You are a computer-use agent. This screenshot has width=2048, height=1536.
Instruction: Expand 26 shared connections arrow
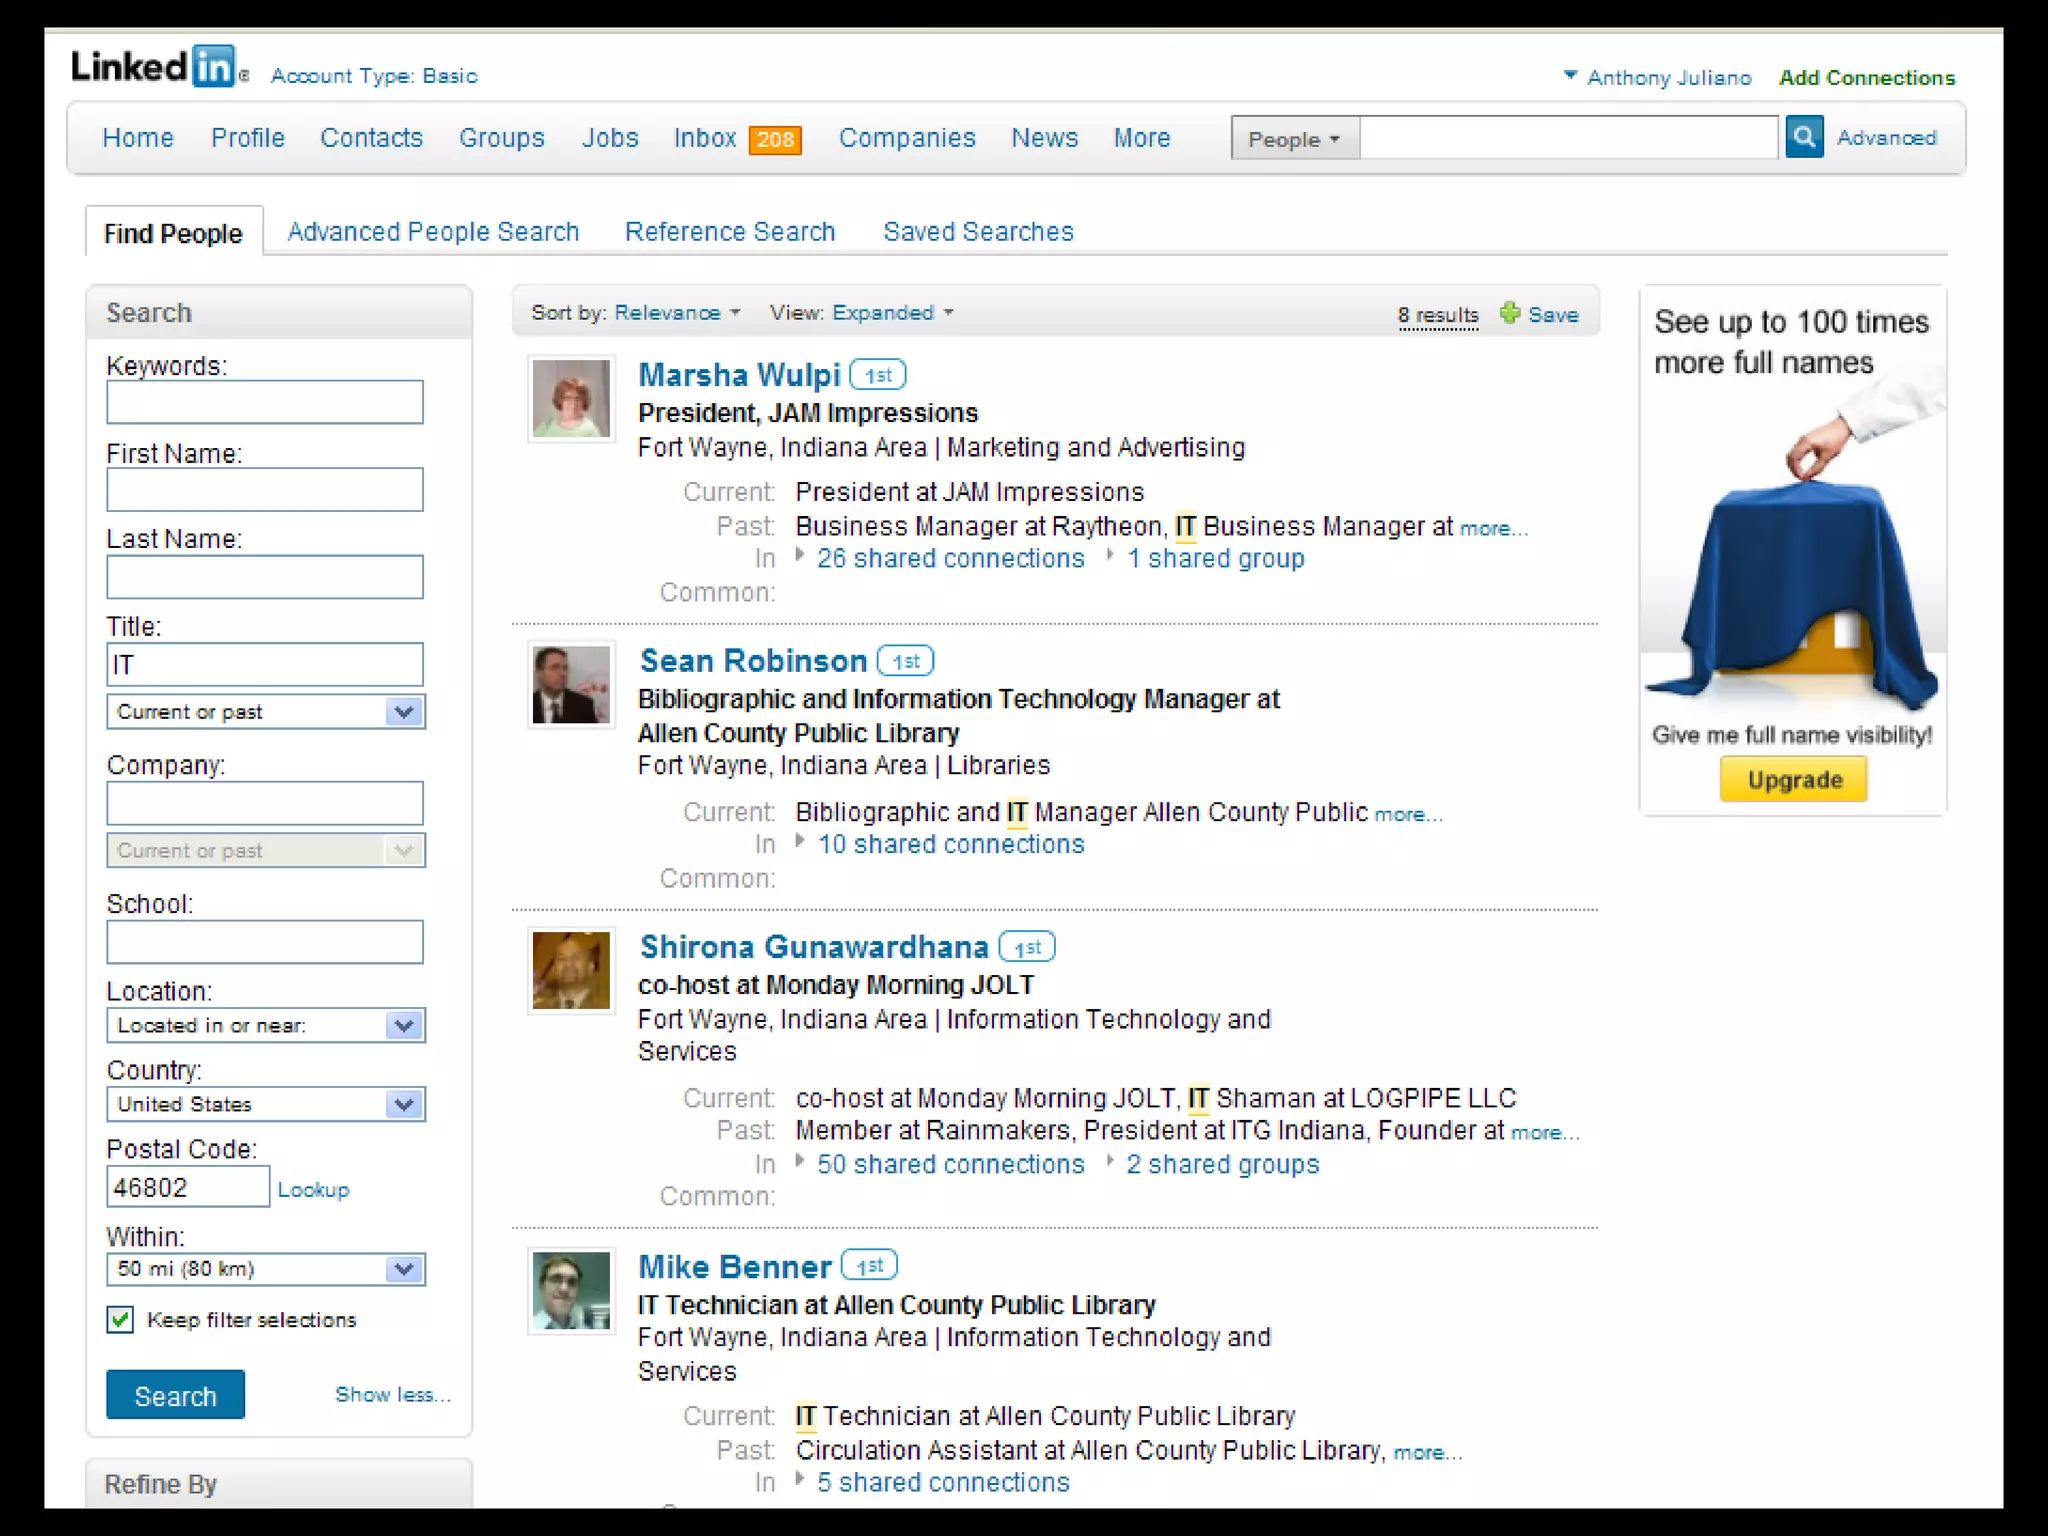click(800, 555)
